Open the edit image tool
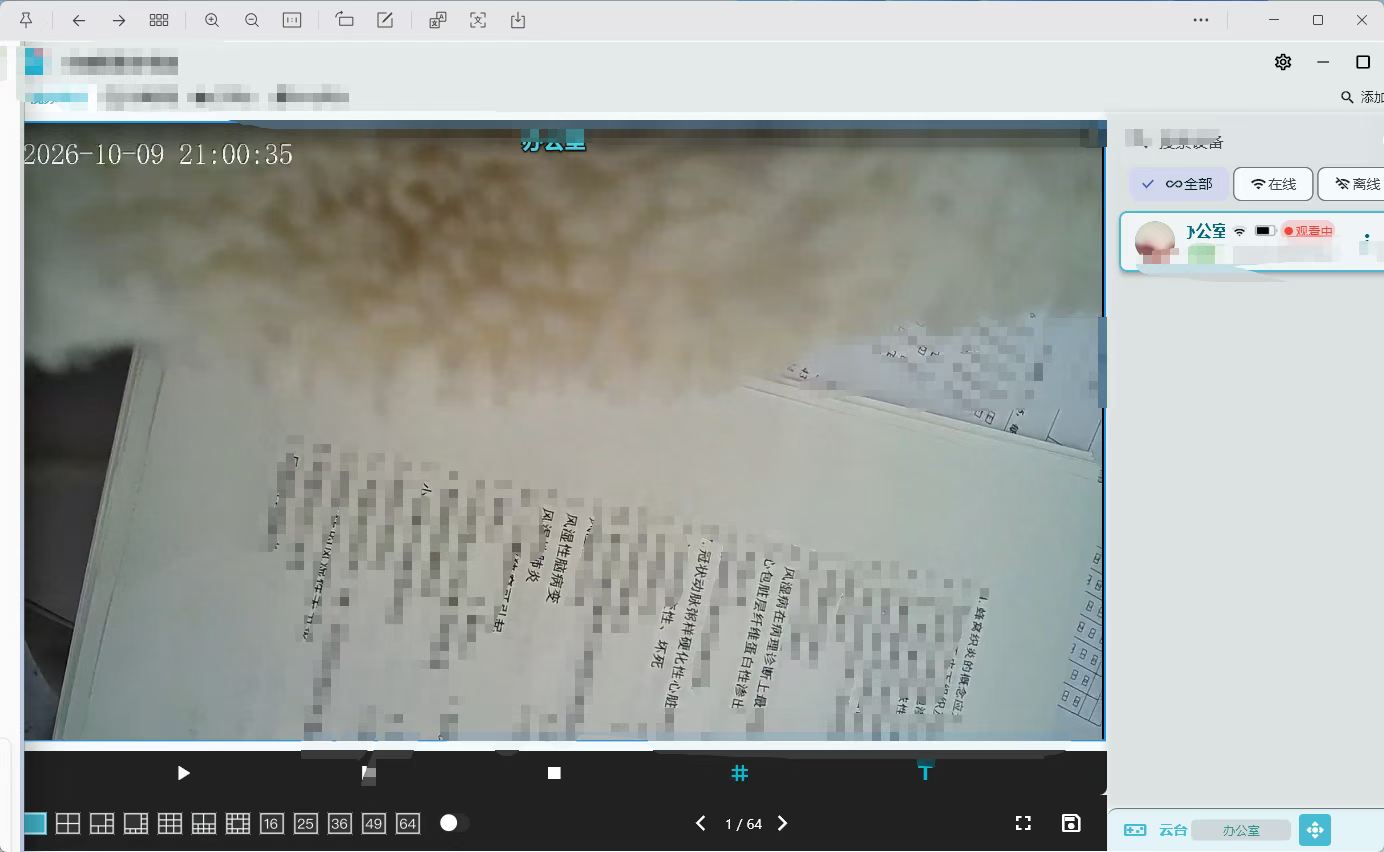 pyautogui.click(x=385, y=20)
